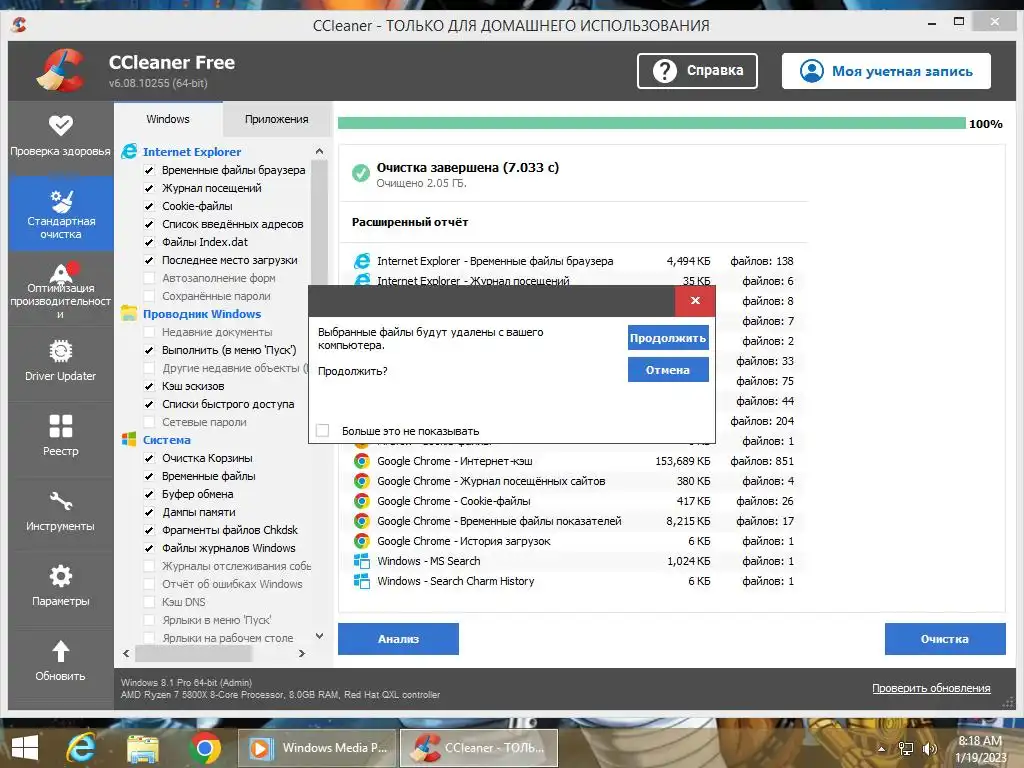1024x768 pixels.
Task: Click the Расширенный отчёт heading
Action: pyautogui.click(x=410, y=222)
